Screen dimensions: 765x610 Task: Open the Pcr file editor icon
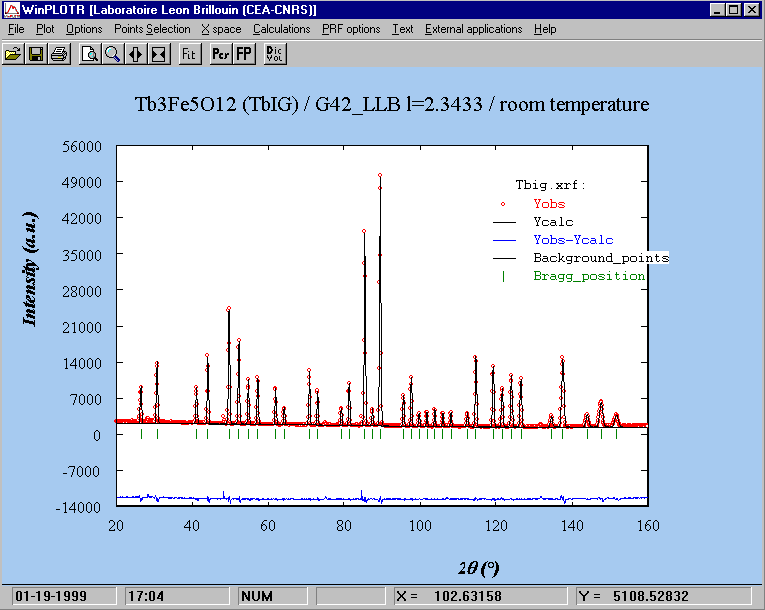click(x=221, y=54)
